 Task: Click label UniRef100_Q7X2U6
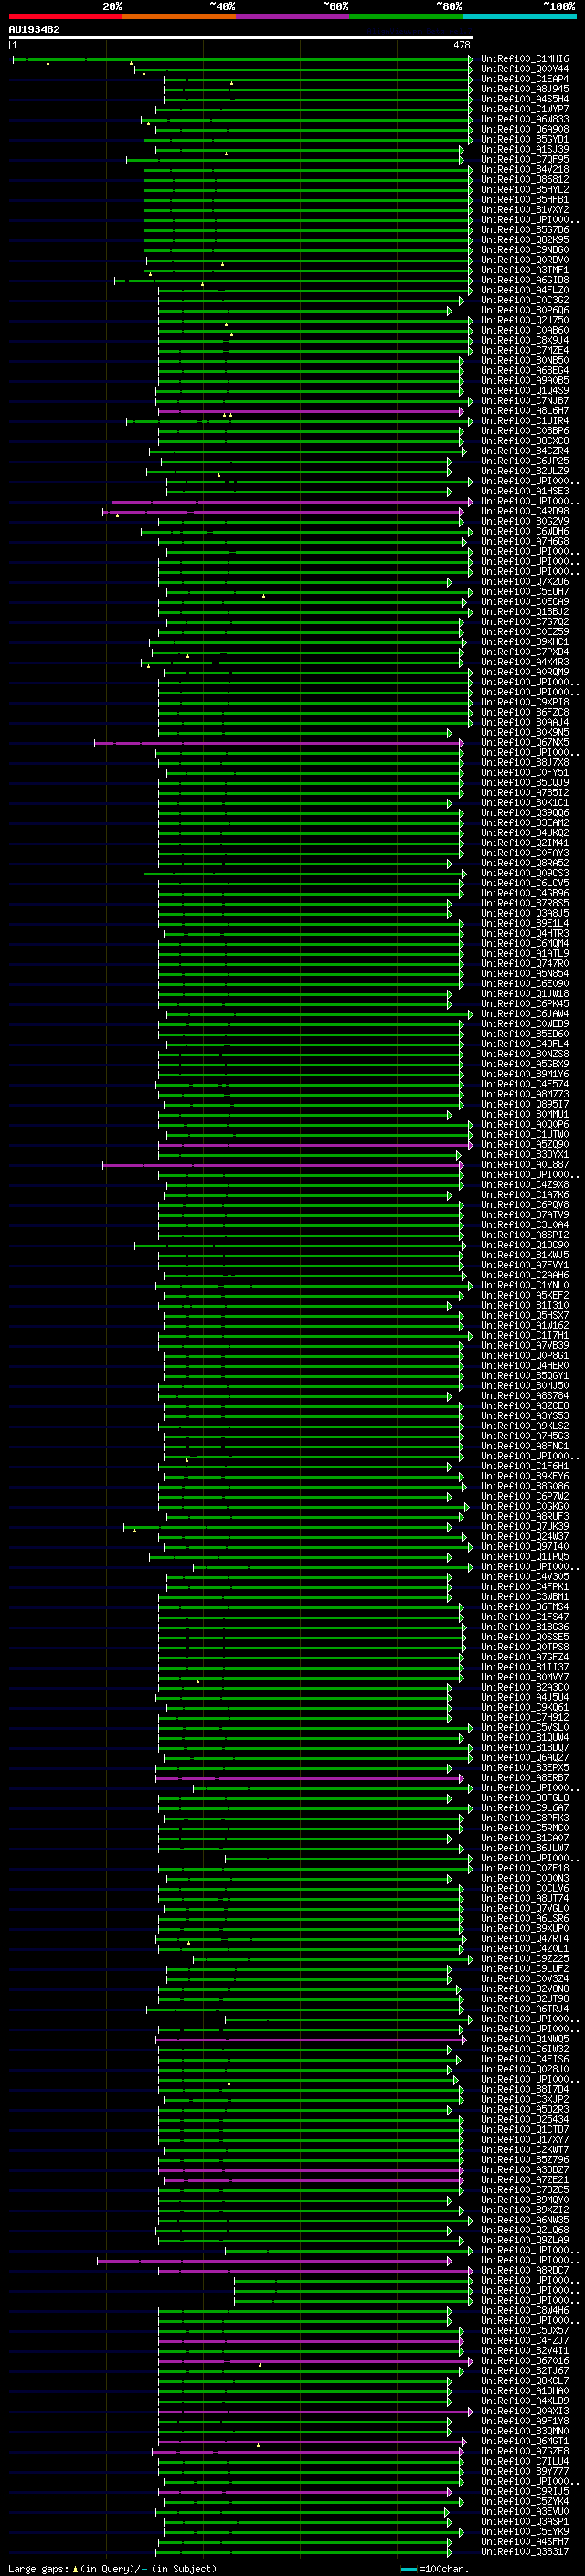pyautogui.click(x=525, y=582)
